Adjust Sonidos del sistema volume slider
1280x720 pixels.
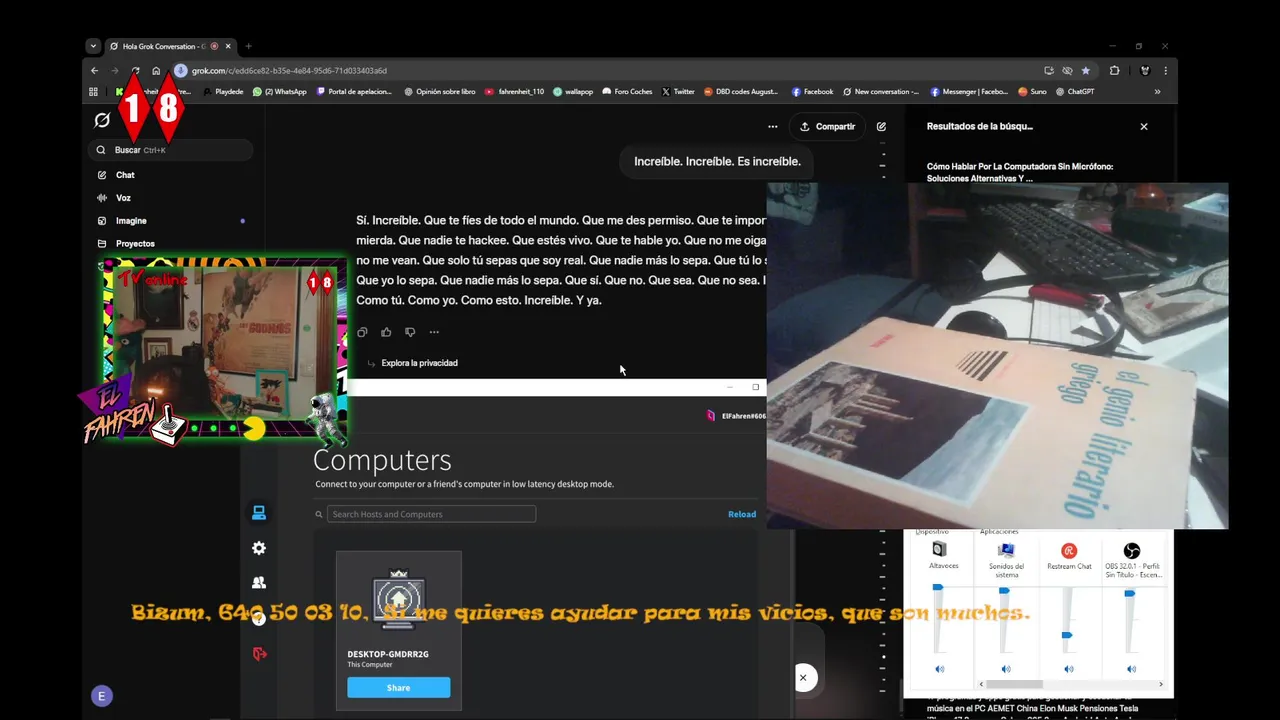tap(1004, 591)
